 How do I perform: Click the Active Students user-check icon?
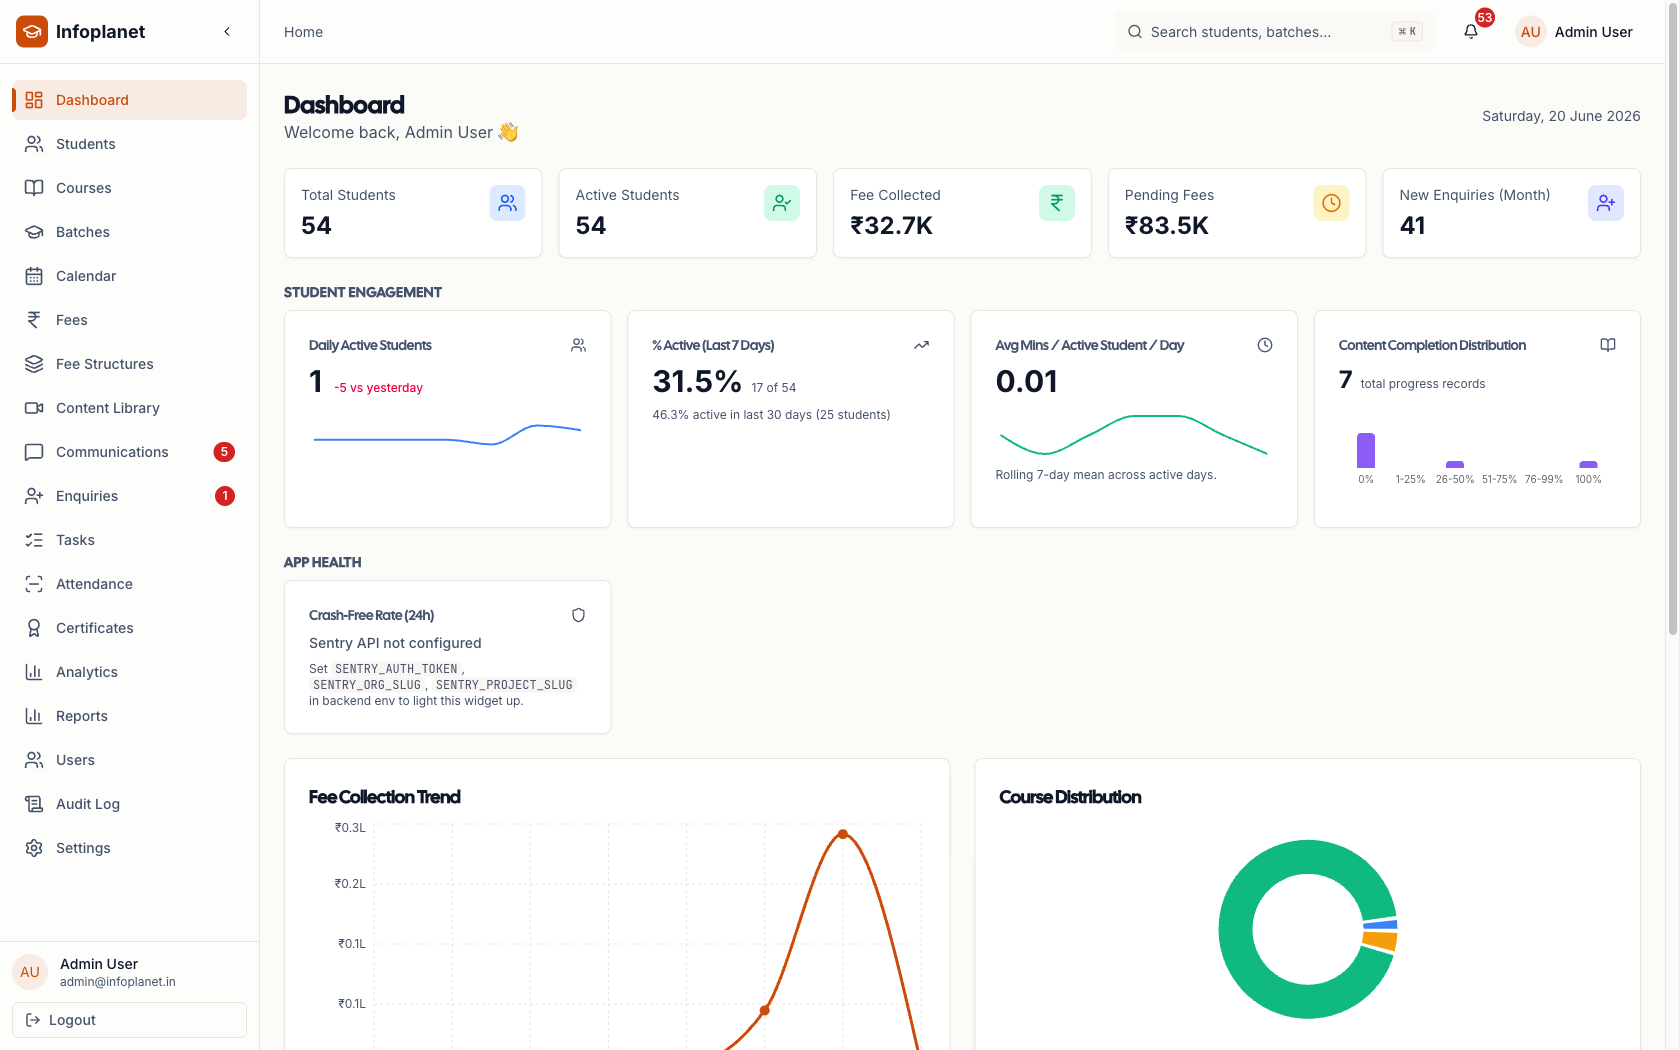point(782,203)
